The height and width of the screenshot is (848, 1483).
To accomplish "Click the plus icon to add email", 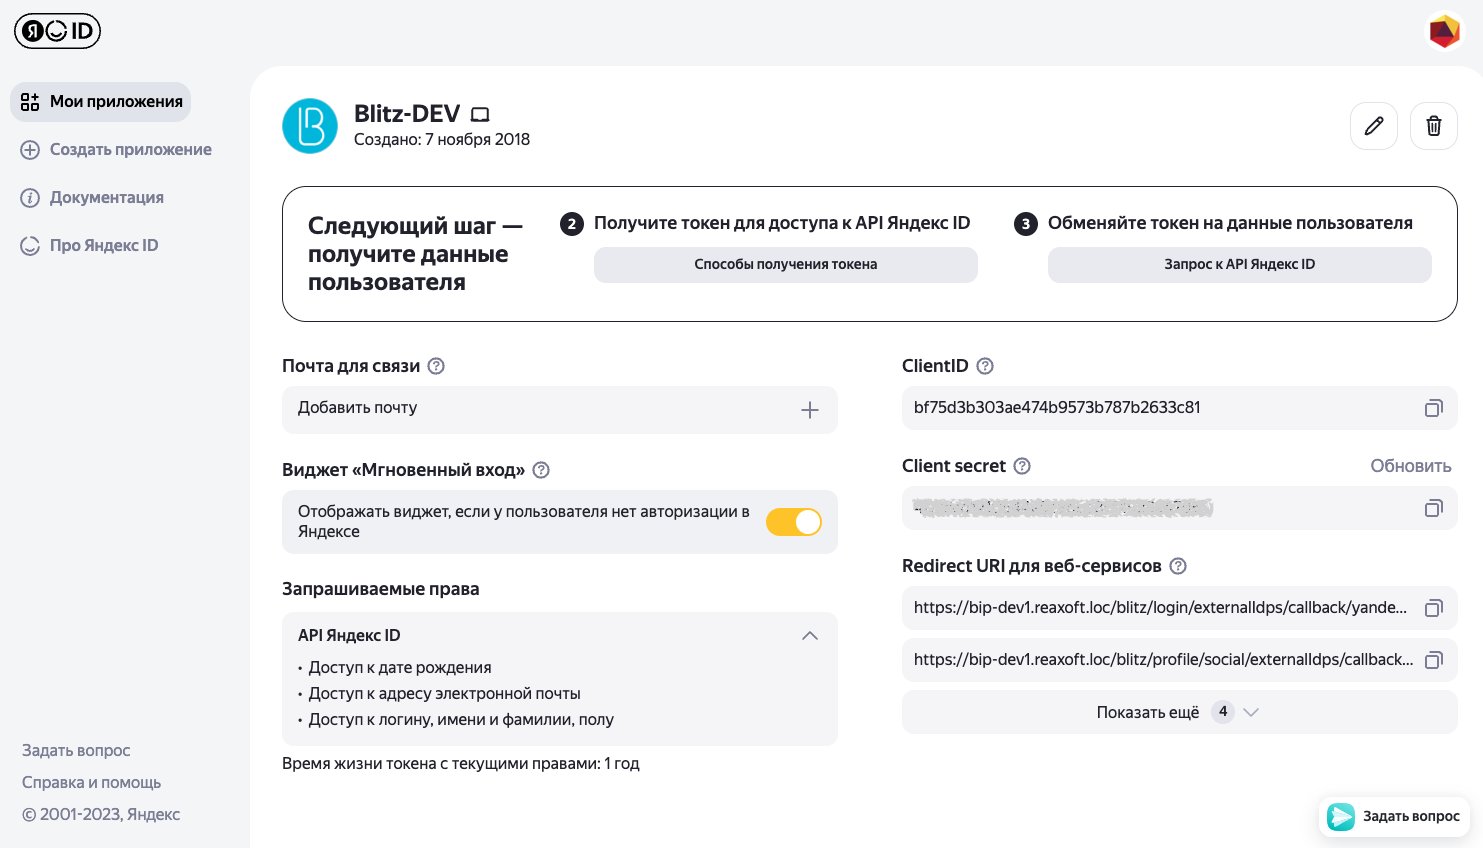I will click(810, 410).
